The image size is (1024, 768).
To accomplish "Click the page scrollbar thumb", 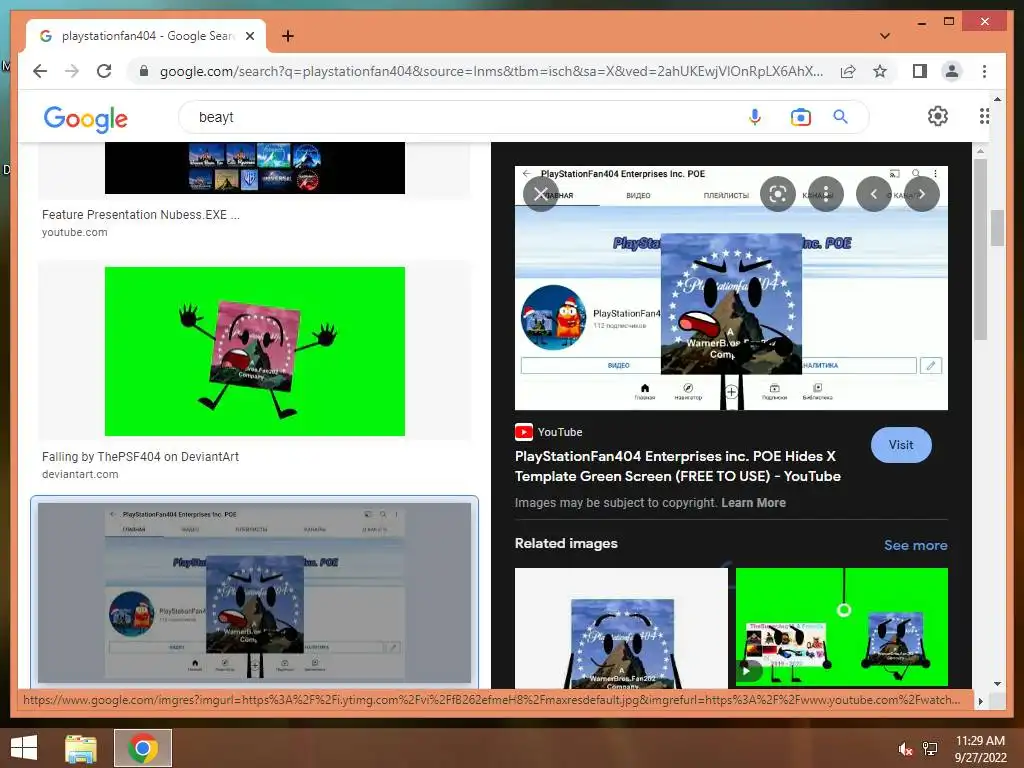I will tap(997, 227).
